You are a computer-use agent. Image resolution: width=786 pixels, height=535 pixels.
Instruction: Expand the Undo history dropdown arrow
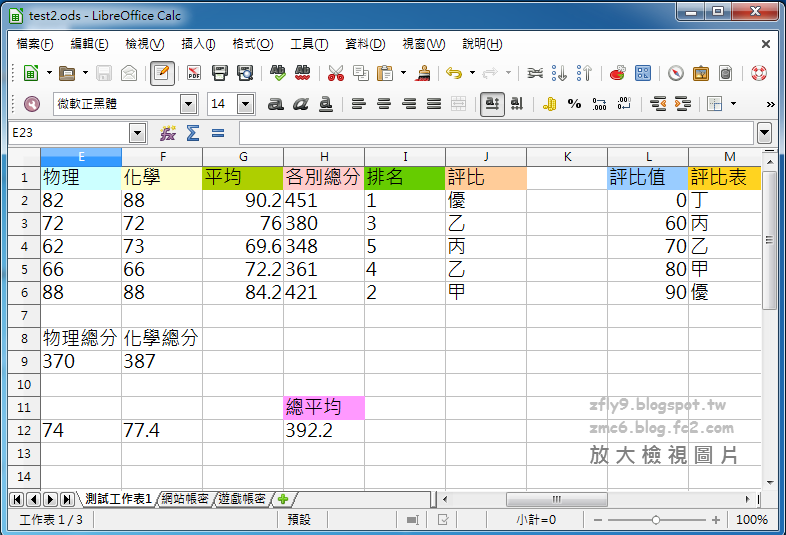tap(472, 73)
